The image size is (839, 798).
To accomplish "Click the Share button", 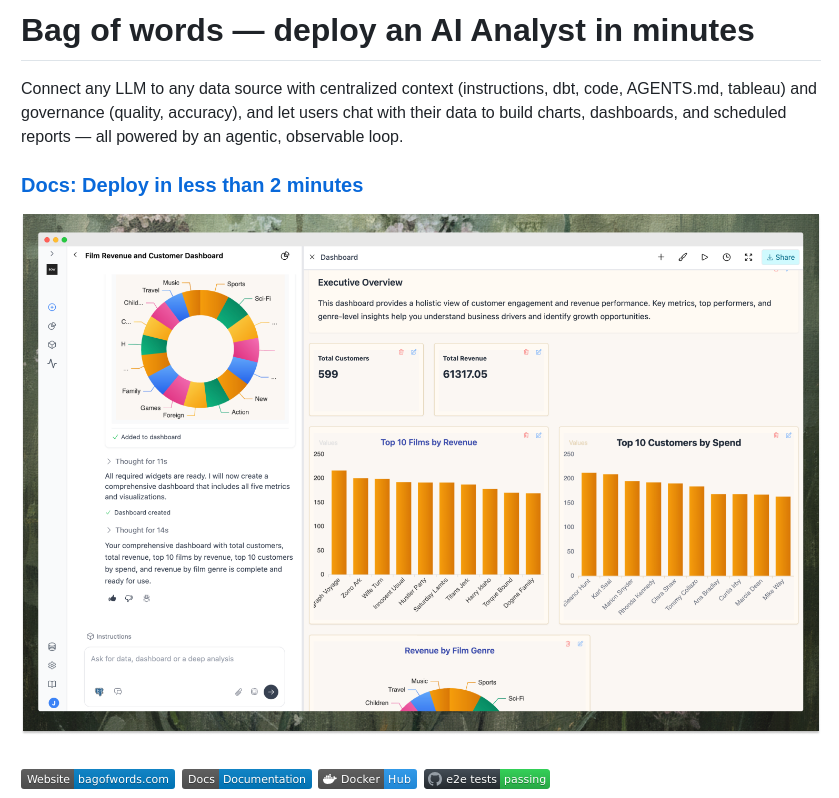I will click(780, 257).
